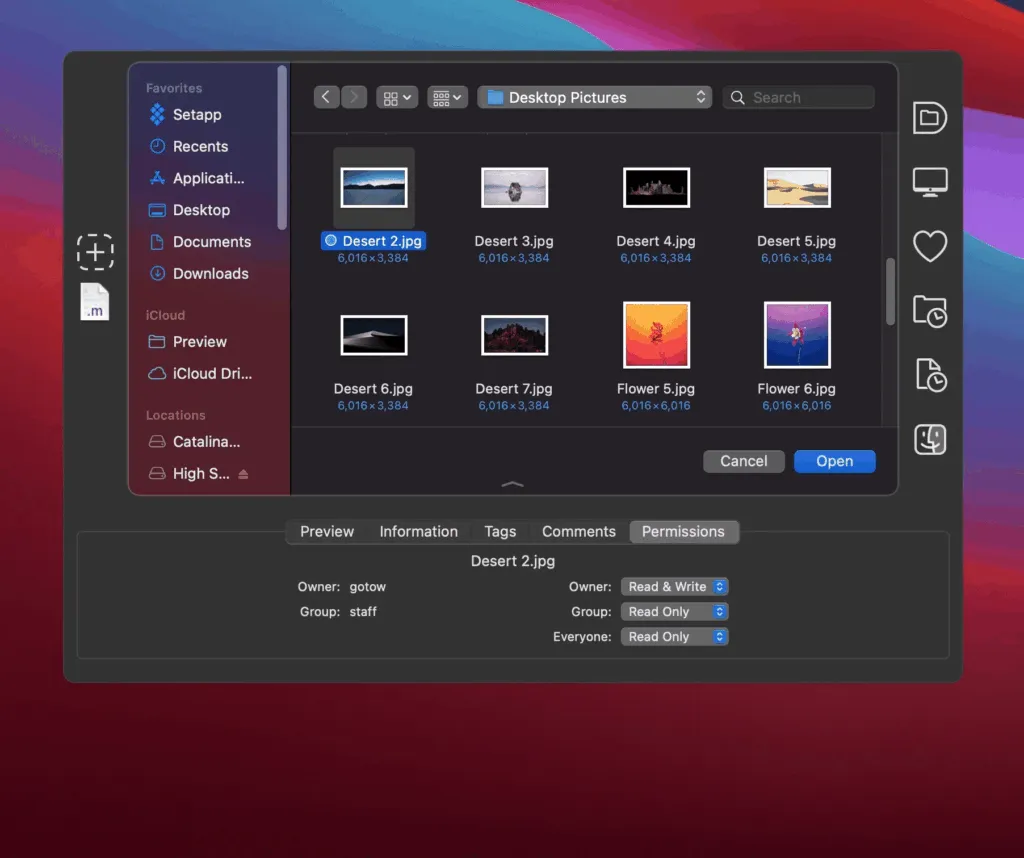Open the Recent Files document icon
Viewport: 1024px width, 858px height.
(x=930, y=375)
